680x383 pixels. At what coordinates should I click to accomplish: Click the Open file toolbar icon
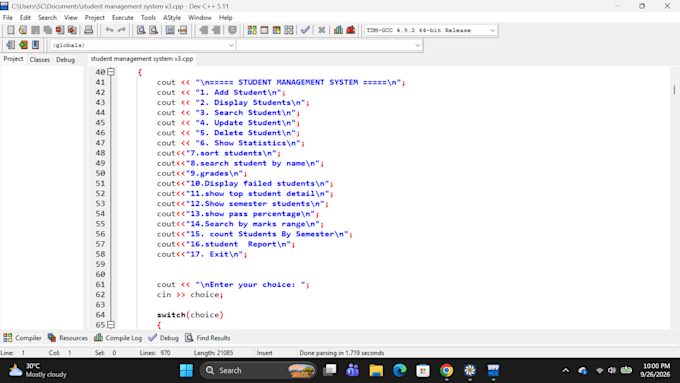23,30
